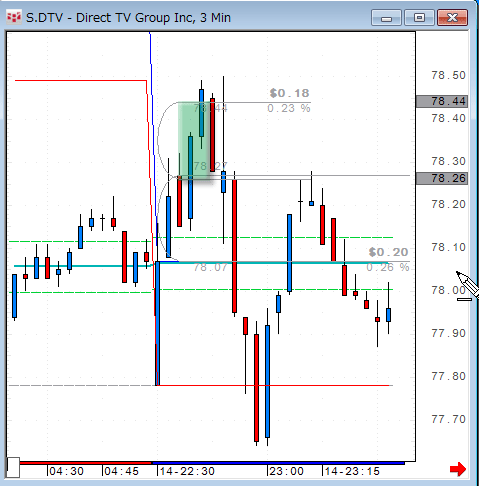Close the S.DTV chart window

[x=452, y=18]
